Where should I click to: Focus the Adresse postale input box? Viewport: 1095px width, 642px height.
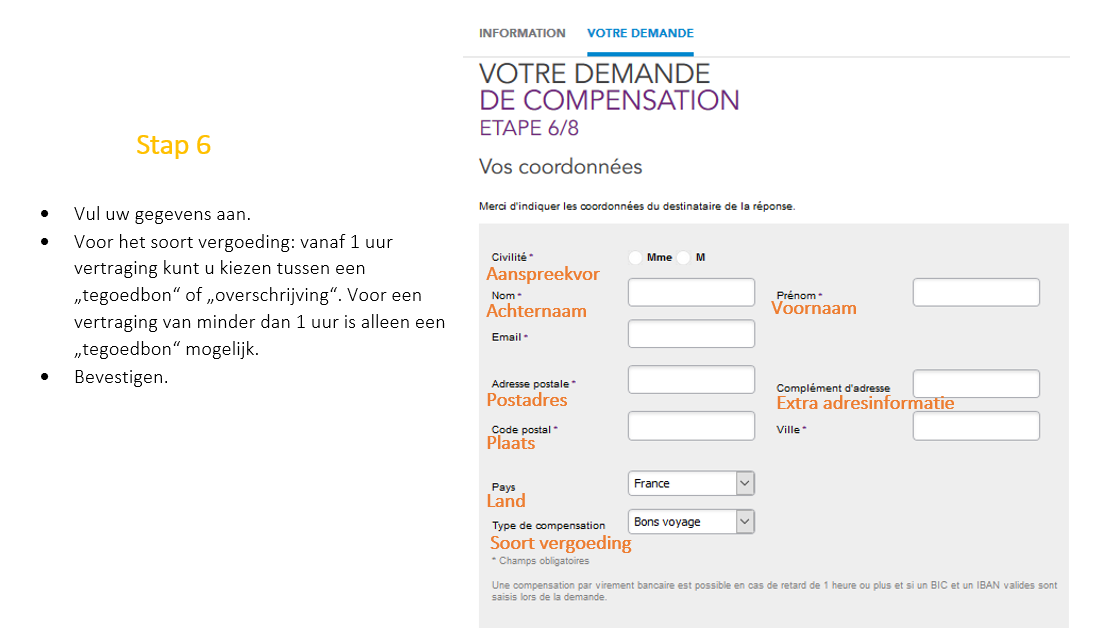point(691,380)
